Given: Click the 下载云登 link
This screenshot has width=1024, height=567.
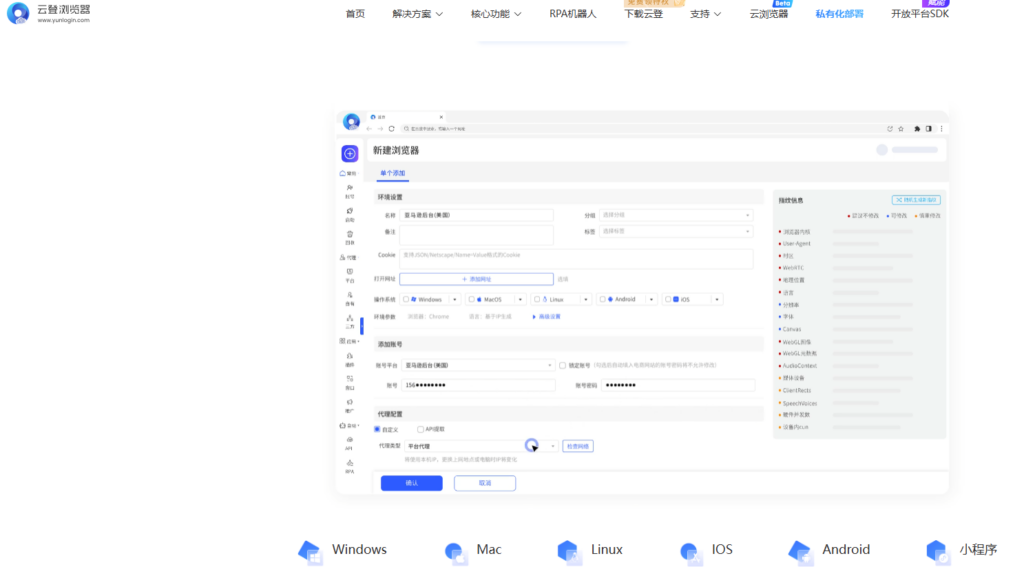Looking at the screenshot, I should click(x=644, y=14).
